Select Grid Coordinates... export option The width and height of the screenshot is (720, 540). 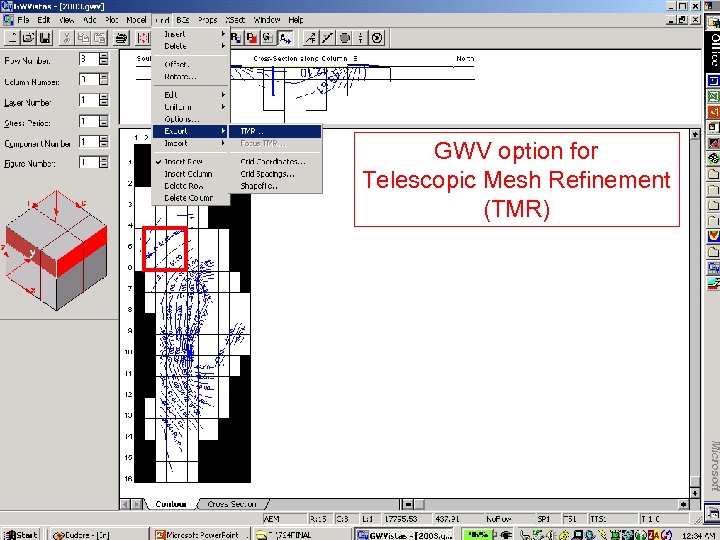coord(275,162)
